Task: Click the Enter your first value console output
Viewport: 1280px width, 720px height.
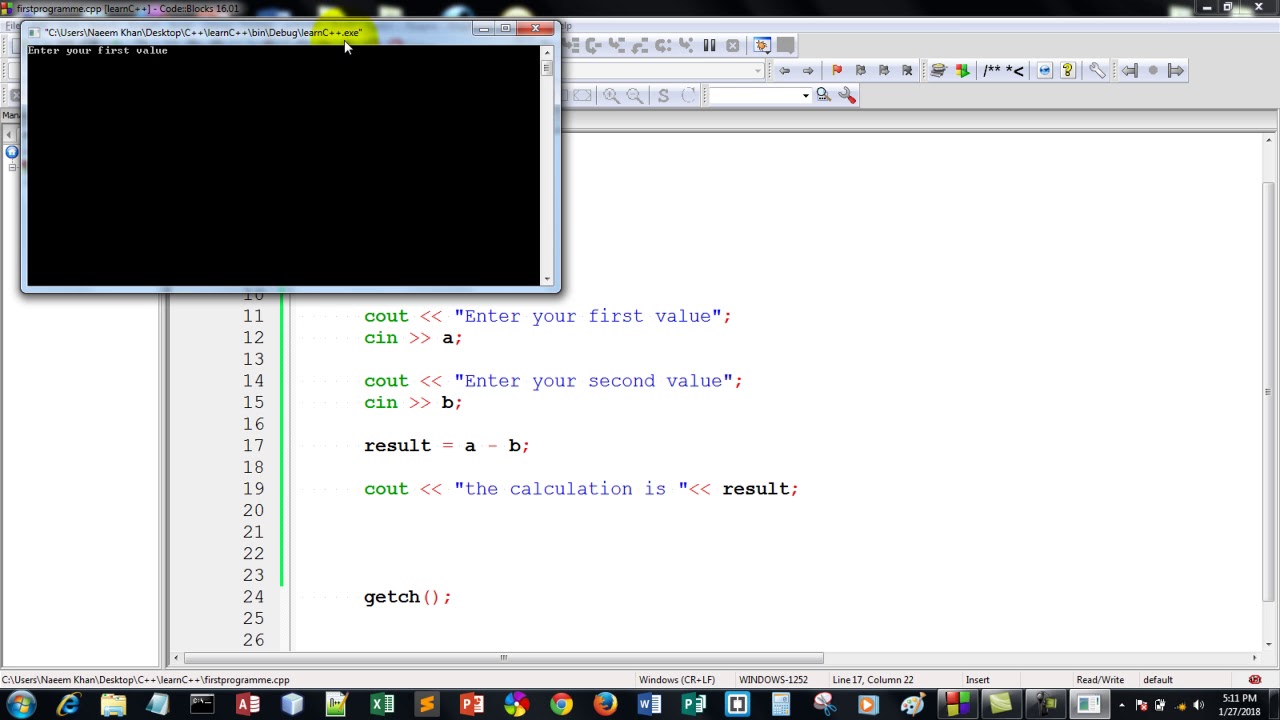Action: pyautogui.click(x=98, y=50)
